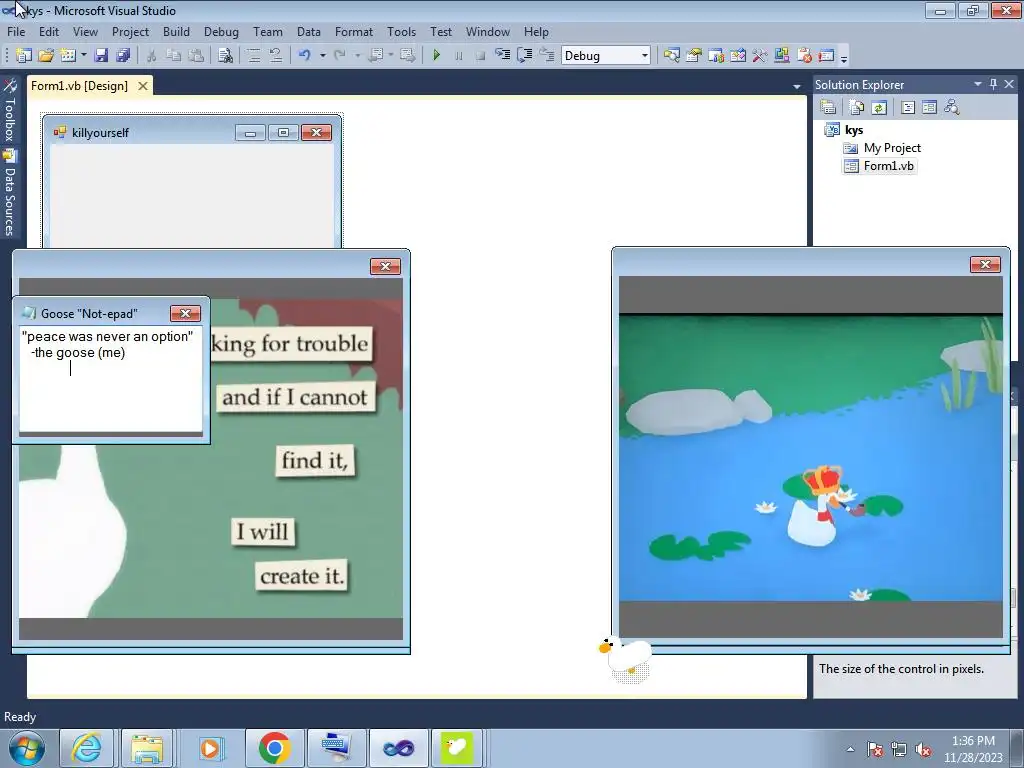Launch Internet Explorer from the taskbar
Screen dimensions: 1024x768
[86, 748]
